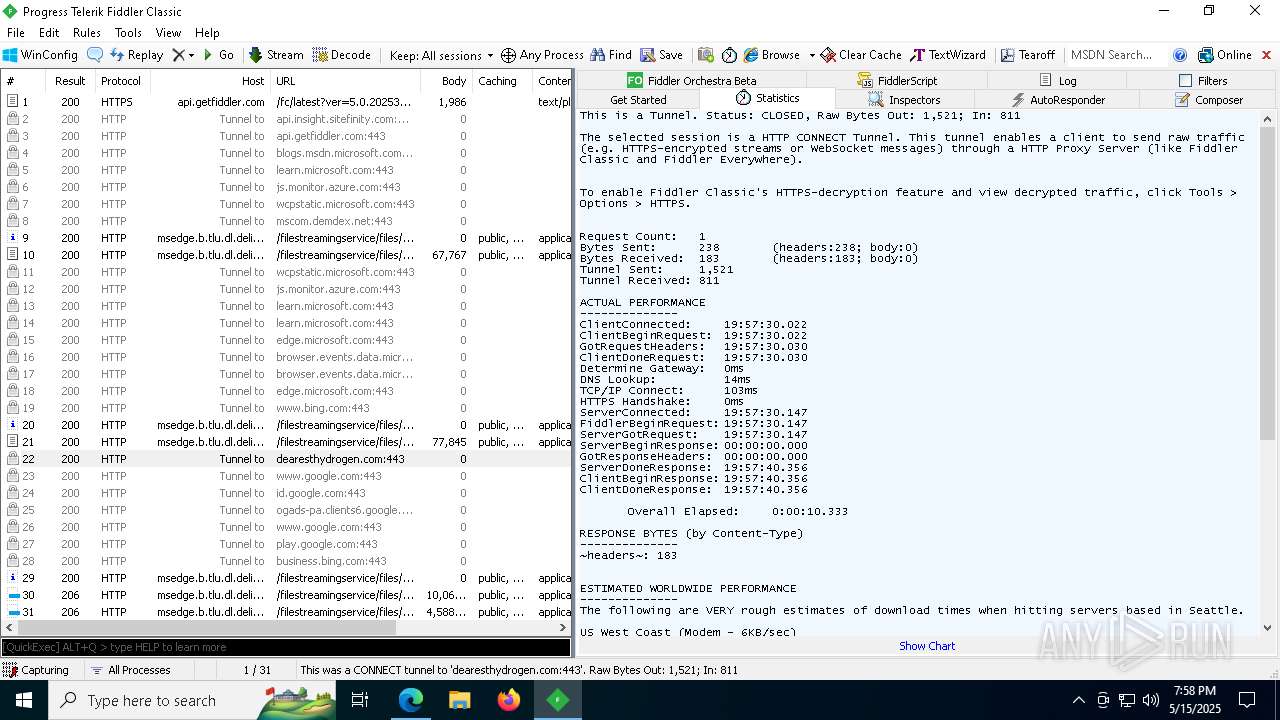Launch Browse in Internet Explorer

click(772, 55)
